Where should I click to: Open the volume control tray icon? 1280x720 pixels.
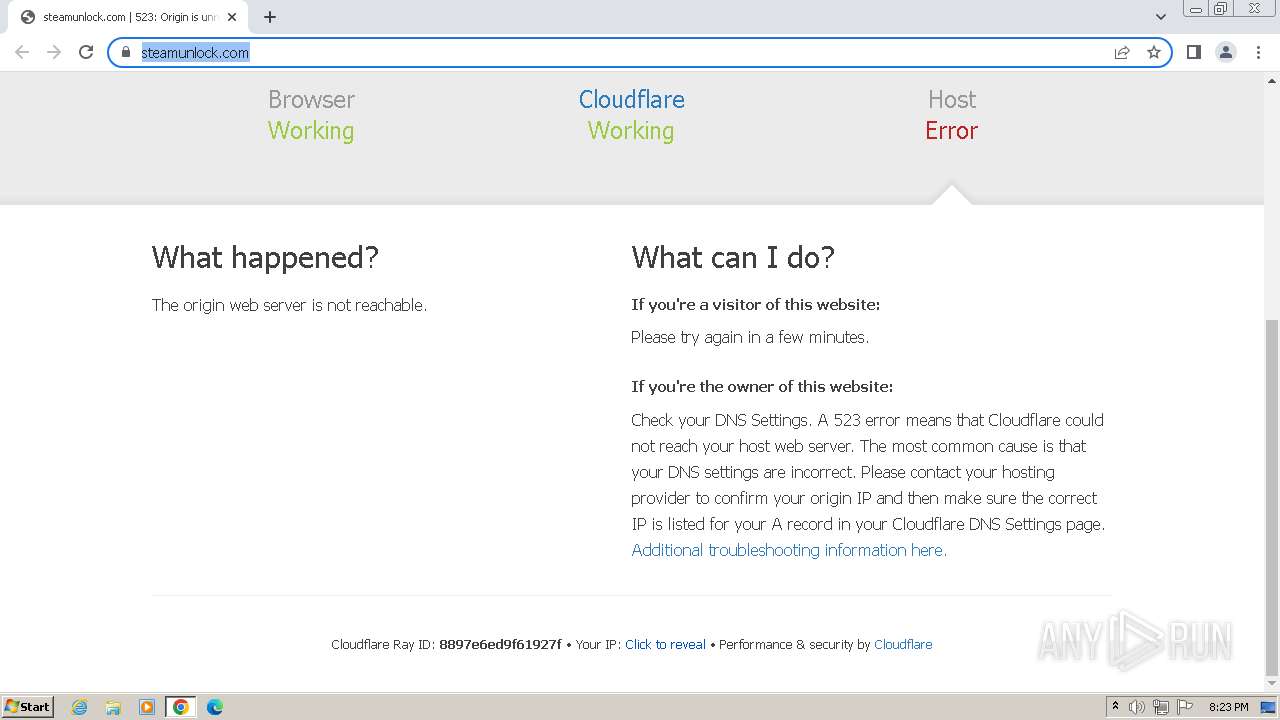pos(1137,707)
